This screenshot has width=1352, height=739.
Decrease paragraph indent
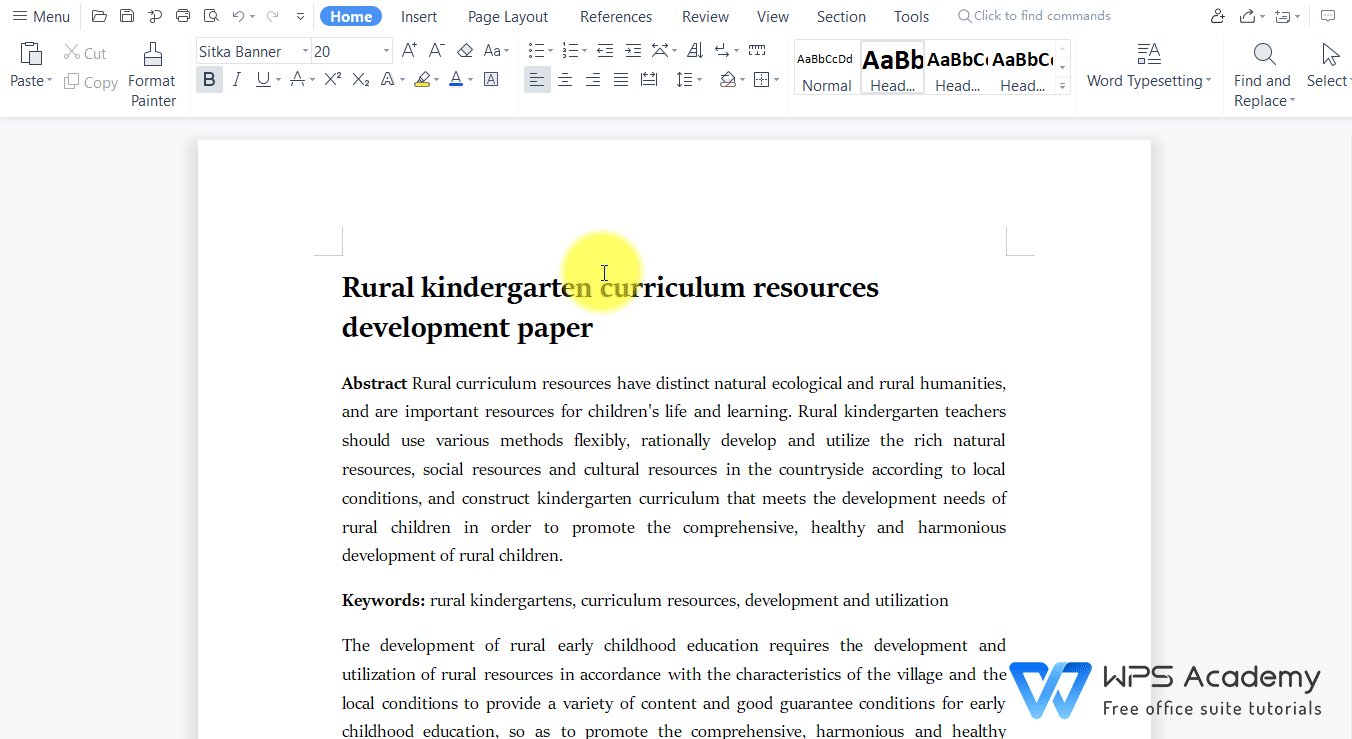[605, 51]
